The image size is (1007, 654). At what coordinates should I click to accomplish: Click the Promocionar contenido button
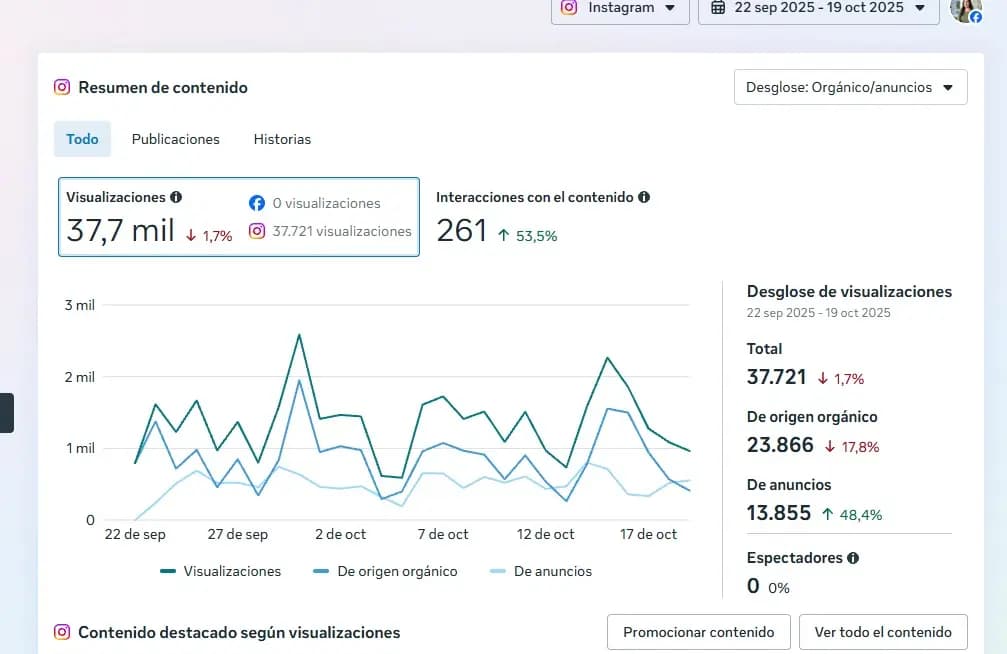point(699,632)
